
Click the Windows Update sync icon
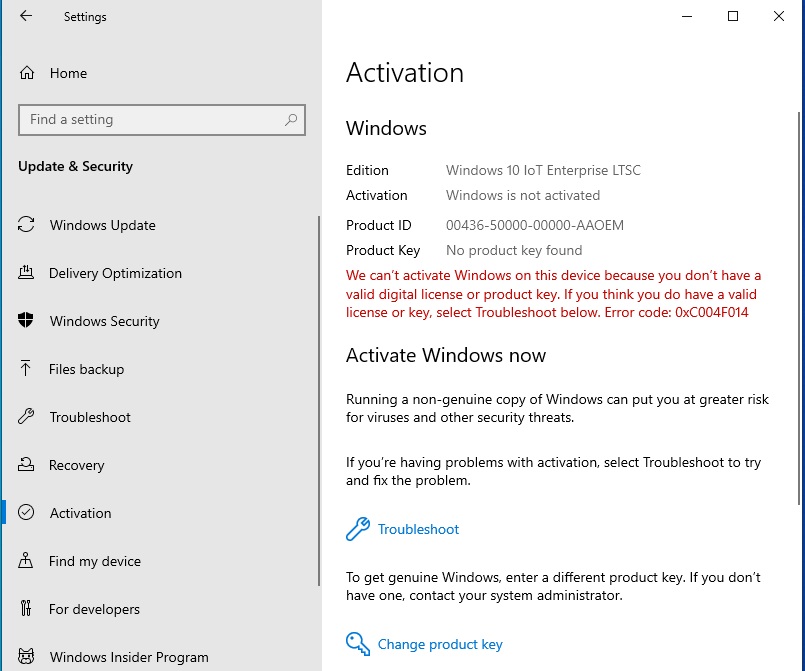(x=27, y=225)
